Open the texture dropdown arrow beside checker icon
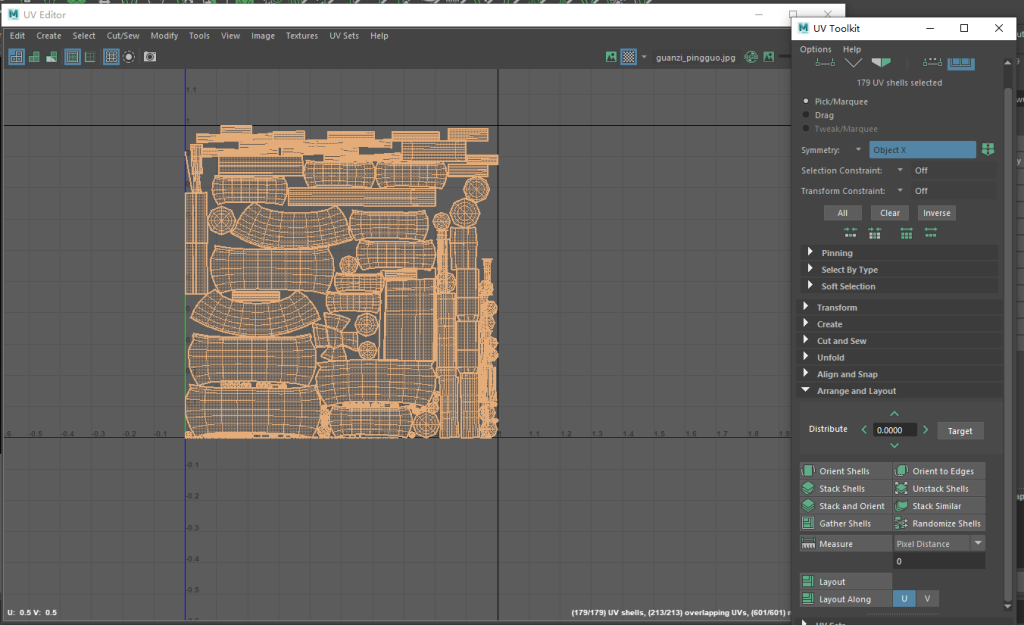Viewport: 1024px width, 625px height. (x=644, y=57)
